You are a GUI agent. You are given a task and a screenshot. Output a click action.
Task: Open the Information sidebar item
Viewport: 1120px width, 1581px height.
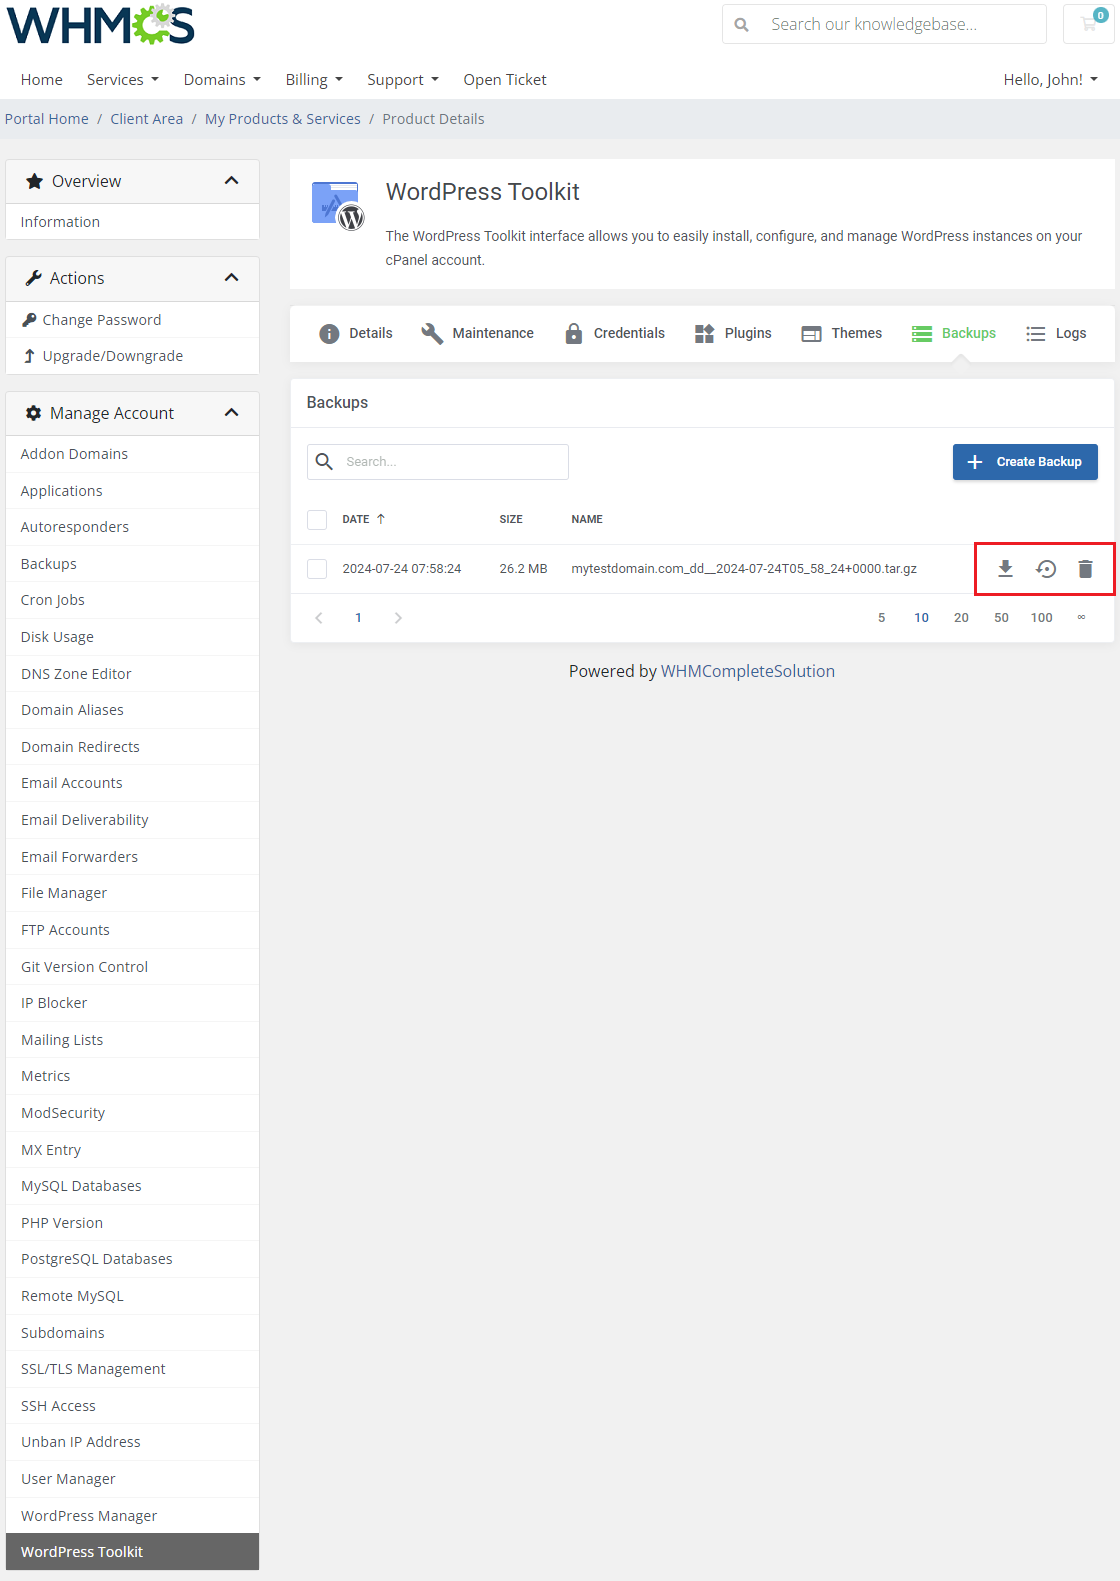132,222
